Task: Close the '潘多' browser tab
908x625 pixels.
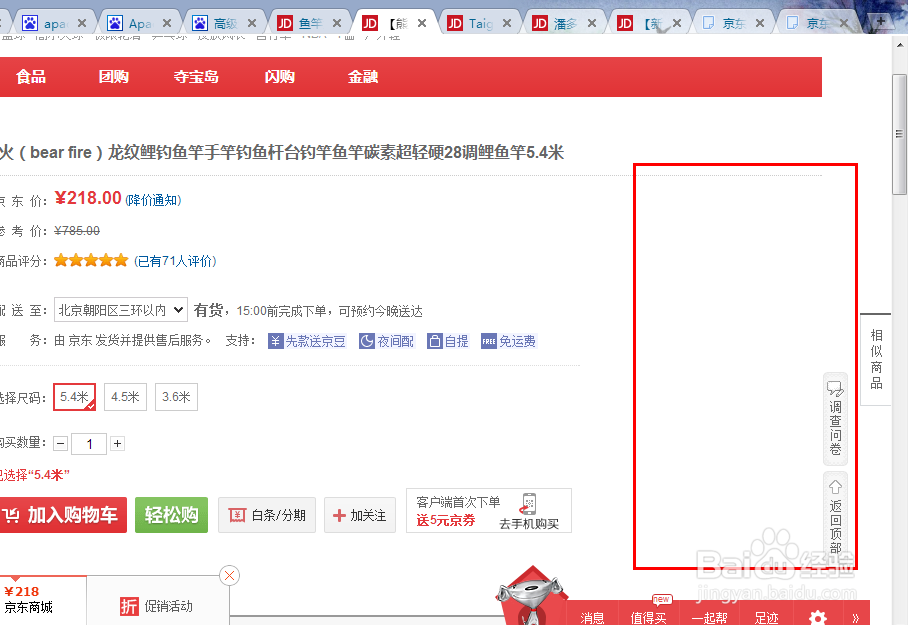Action: [592, 23]
